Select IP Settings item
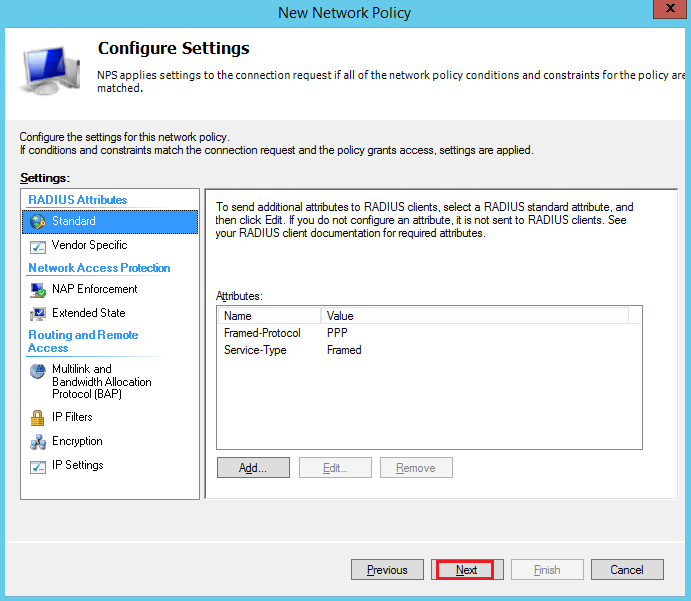 point(78,465)
